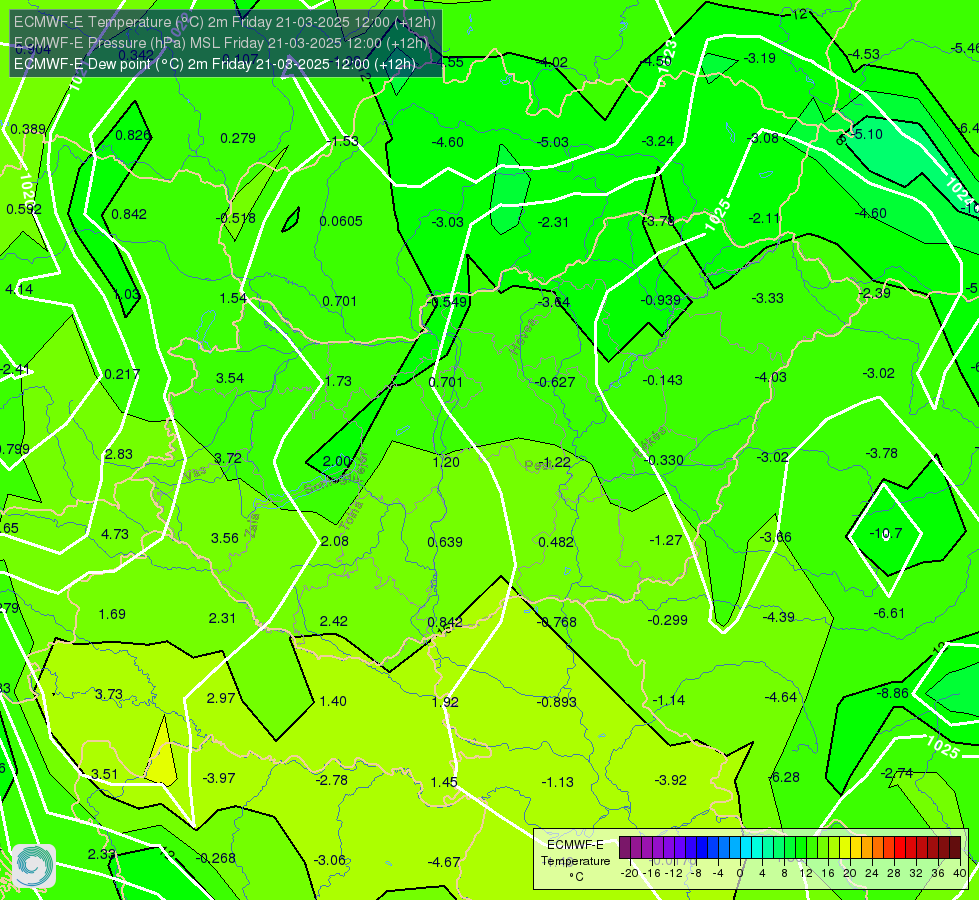Click the dew point value -4.39

tap(779, 617)
